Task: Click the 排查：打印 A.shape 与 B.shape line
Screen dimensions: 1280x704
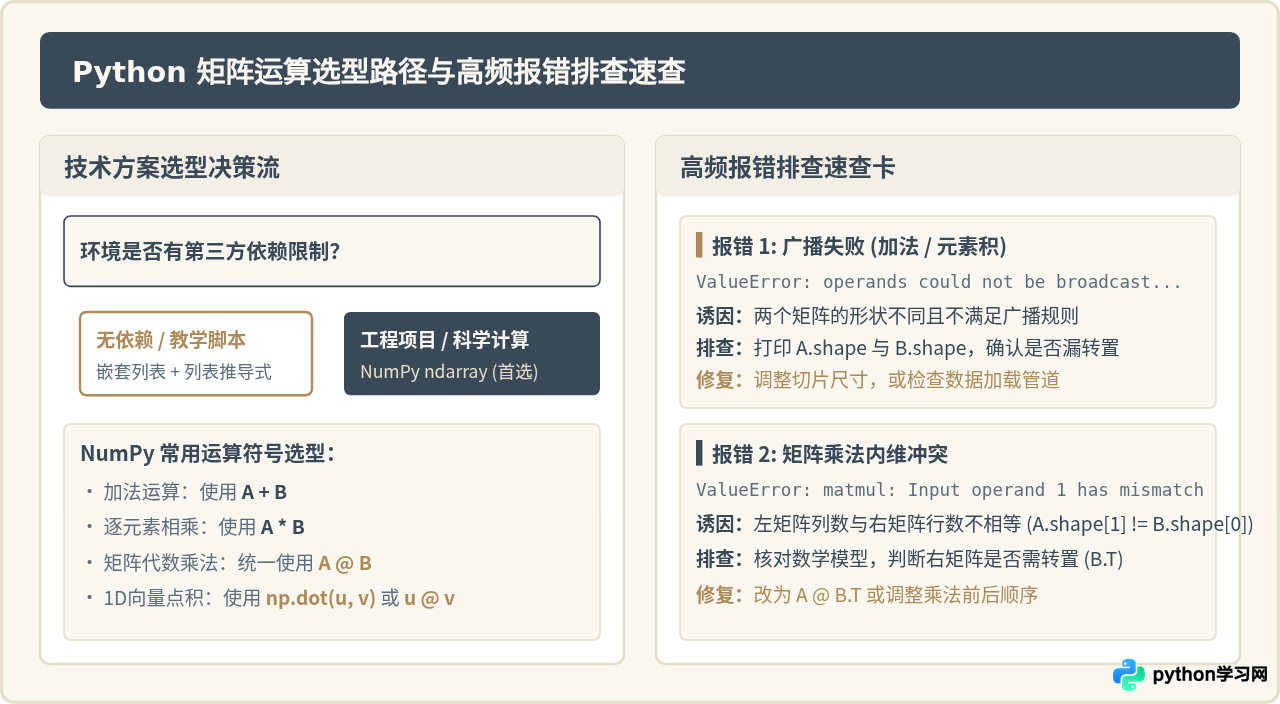Action: pyautogui.click(x=907, y=348)
